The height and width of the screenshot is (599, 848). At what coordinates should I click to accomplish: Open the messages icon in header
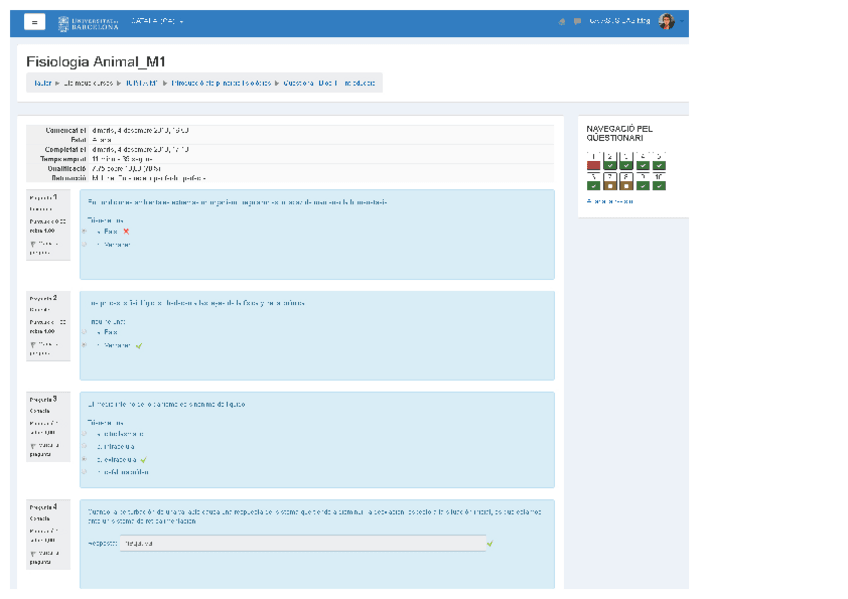[577, 22]
